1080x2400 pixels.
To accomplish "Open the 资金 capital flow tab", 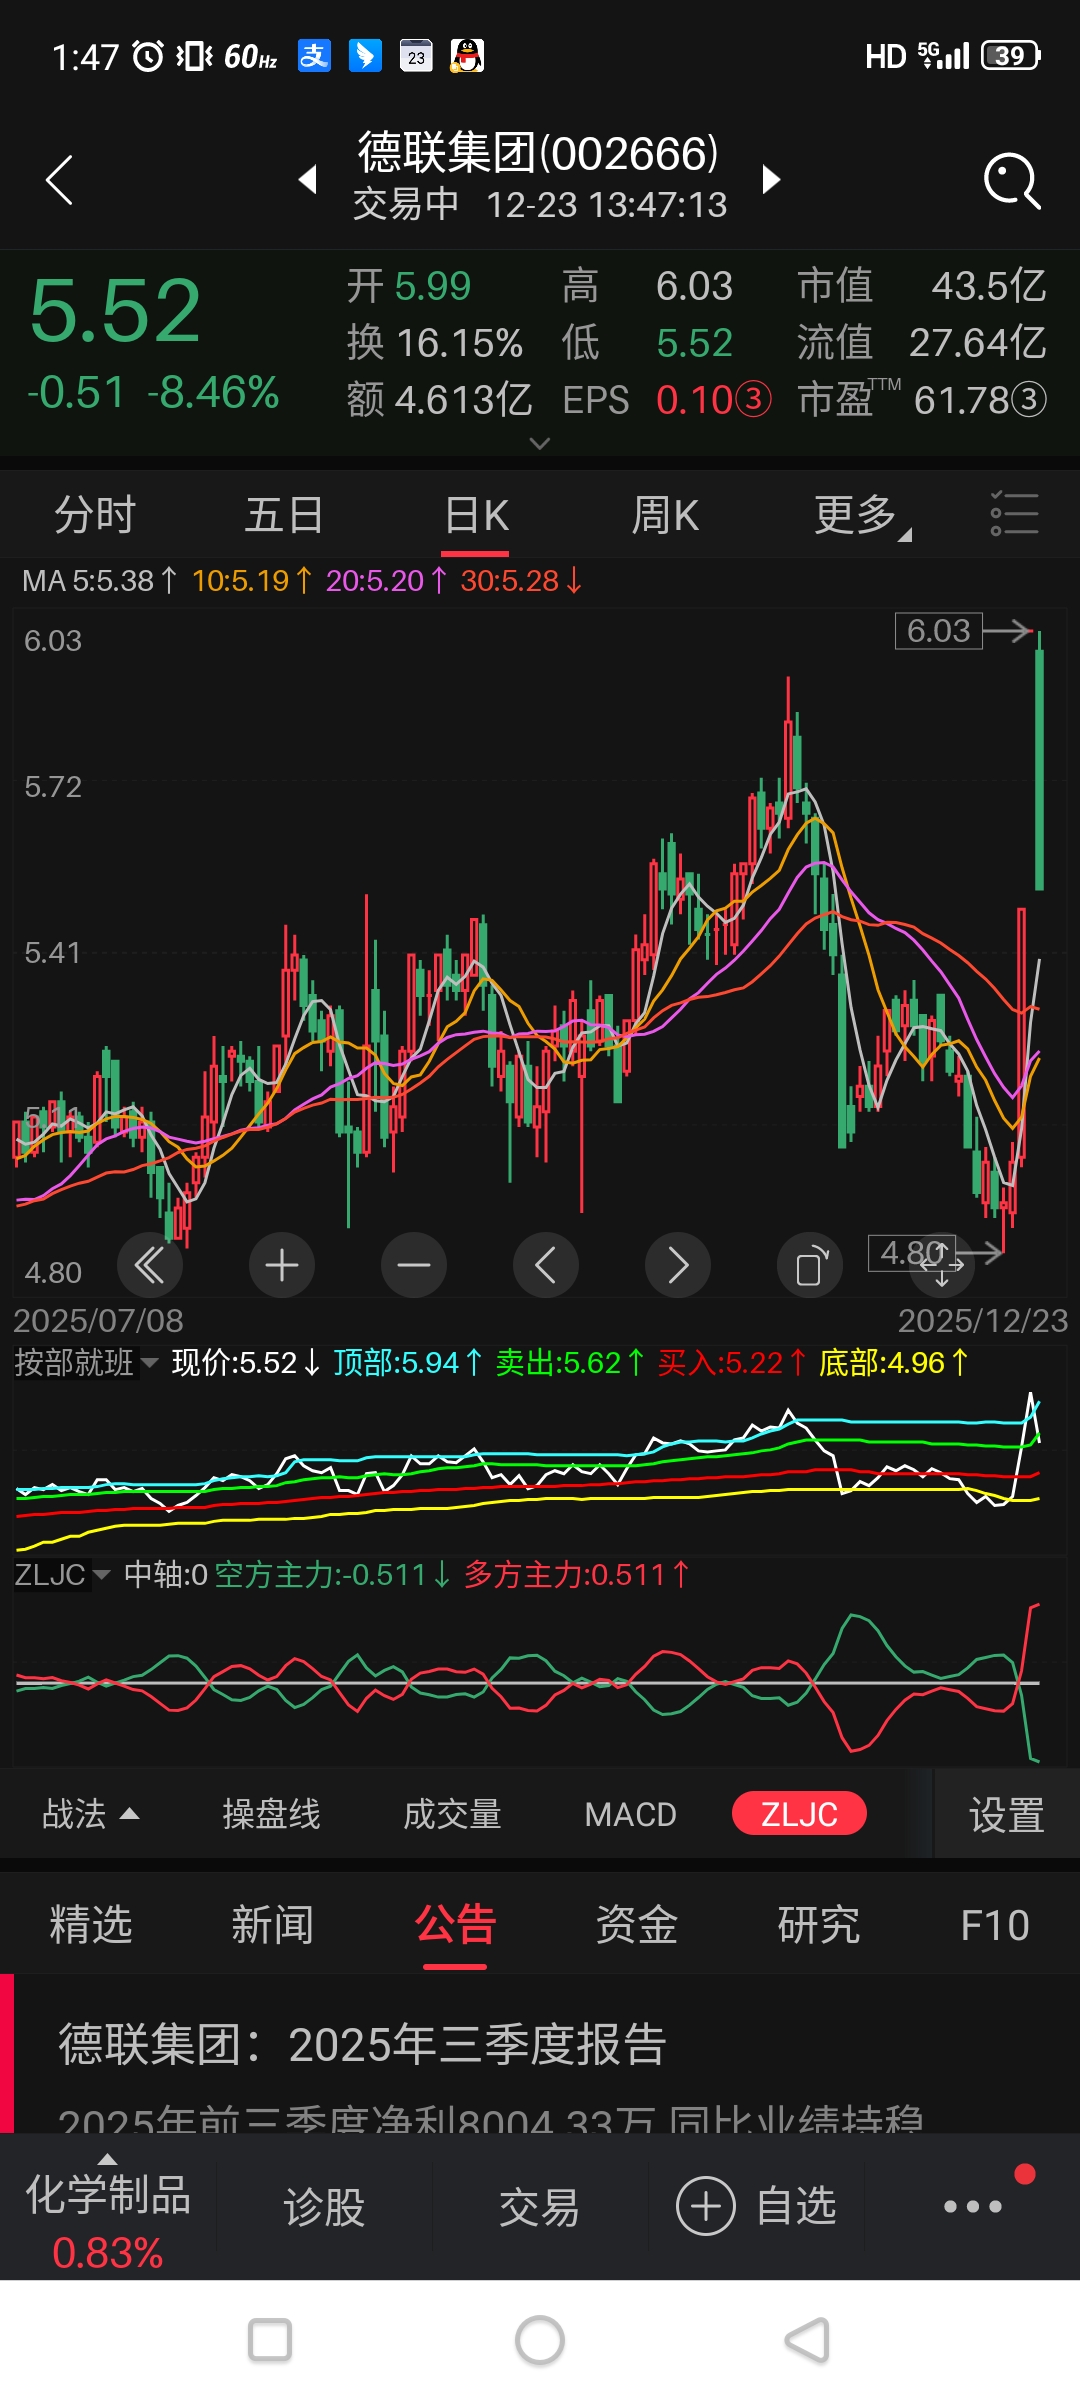I will tap(636, 1925).
